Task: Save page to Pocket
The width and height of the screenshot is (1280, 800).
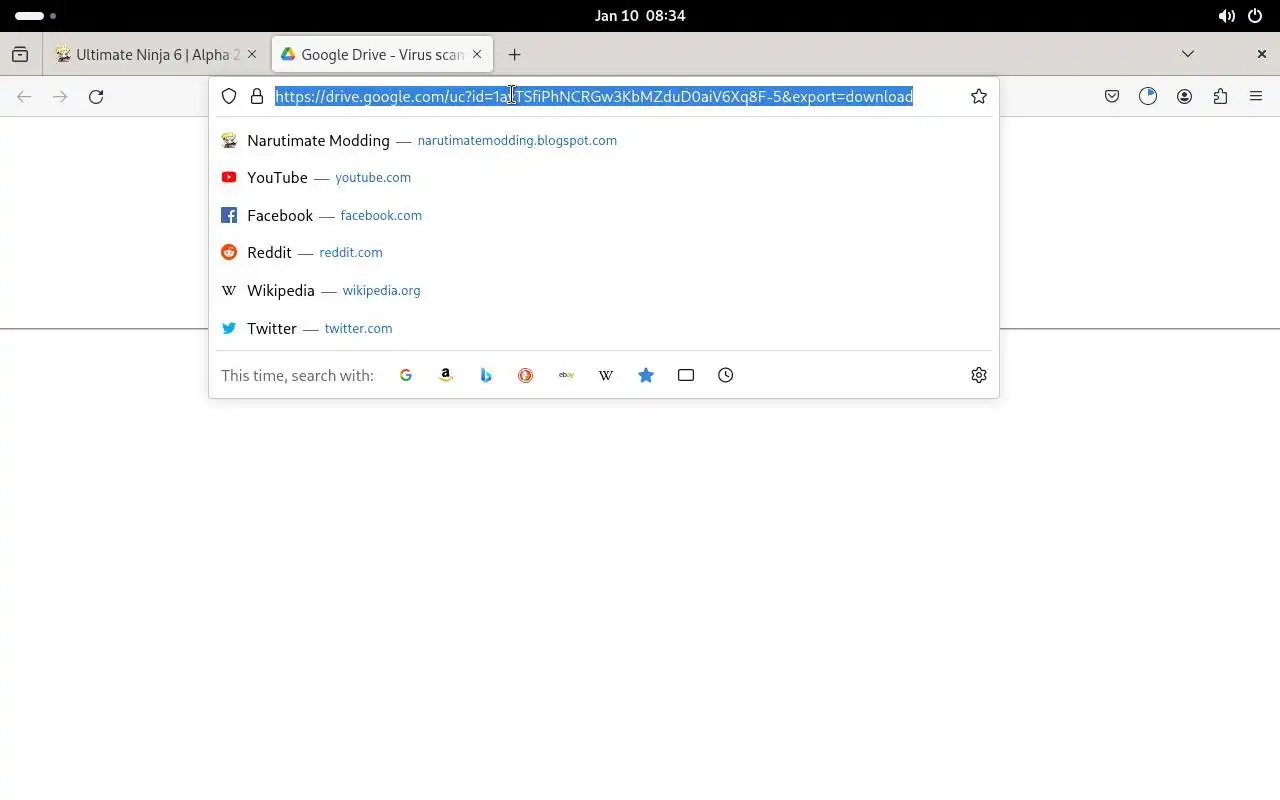Action: pos(1112,96)
